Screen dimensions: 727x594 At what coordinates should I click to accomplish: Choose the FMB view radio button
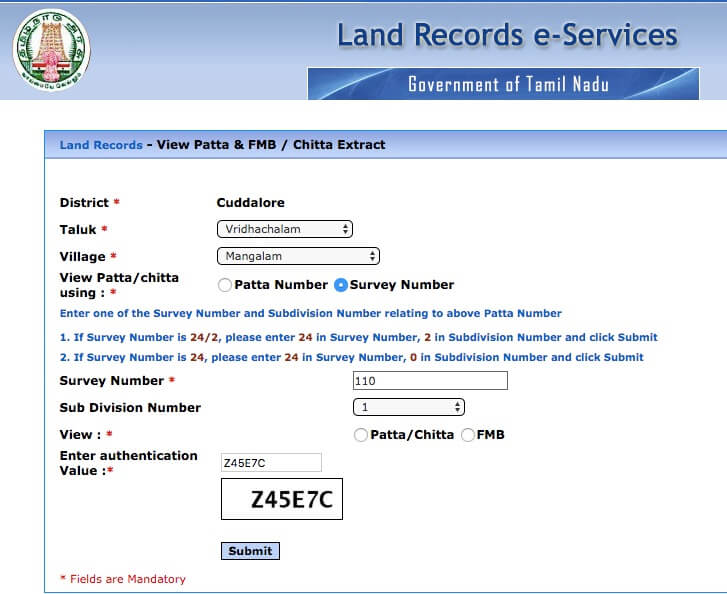click(x=467, y=435)
